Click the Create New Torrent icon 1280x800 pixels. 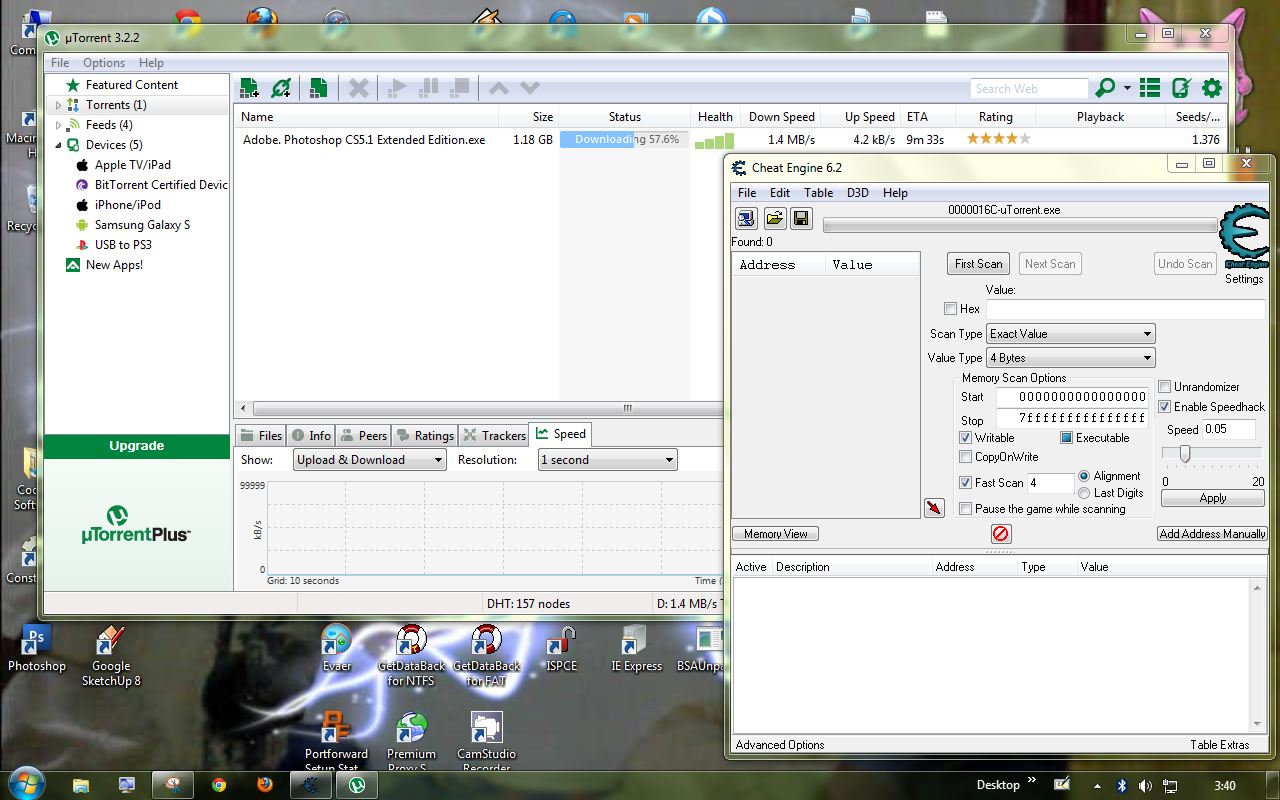click(318, 88)
